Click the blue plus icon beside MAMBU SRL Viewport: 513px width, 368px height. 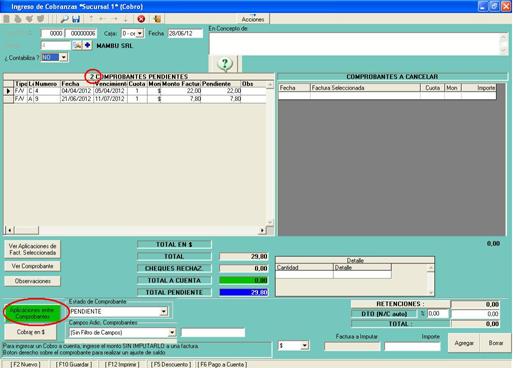coord(87,45)
